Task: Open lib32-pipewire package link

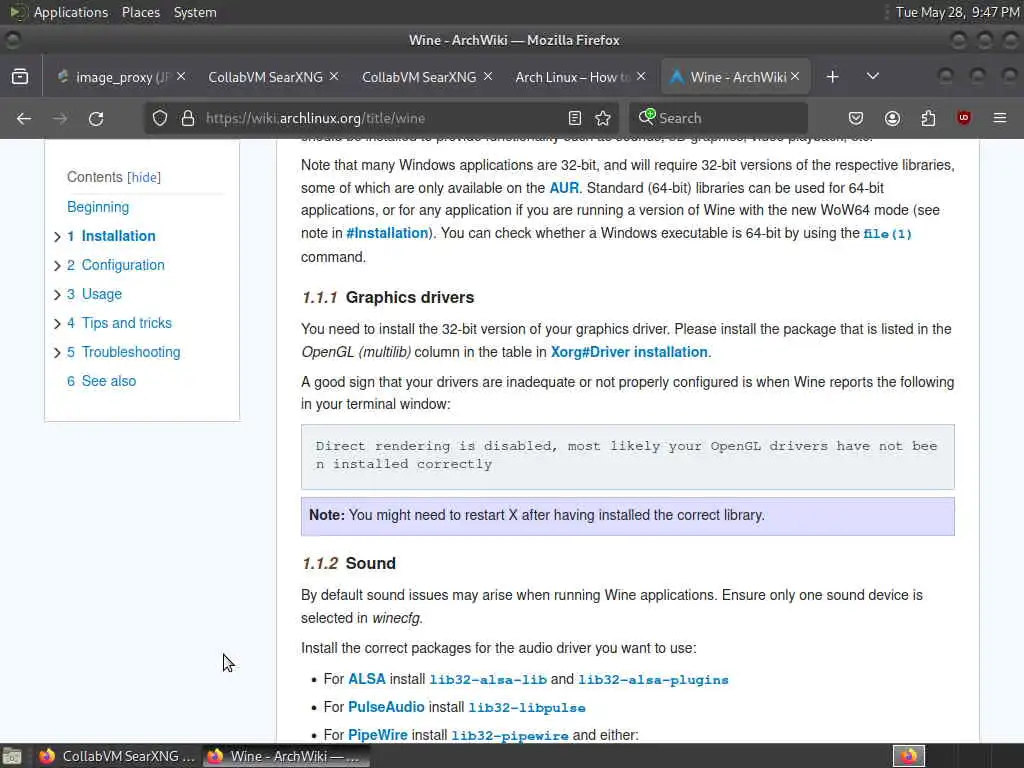Action: click(509, 736)
